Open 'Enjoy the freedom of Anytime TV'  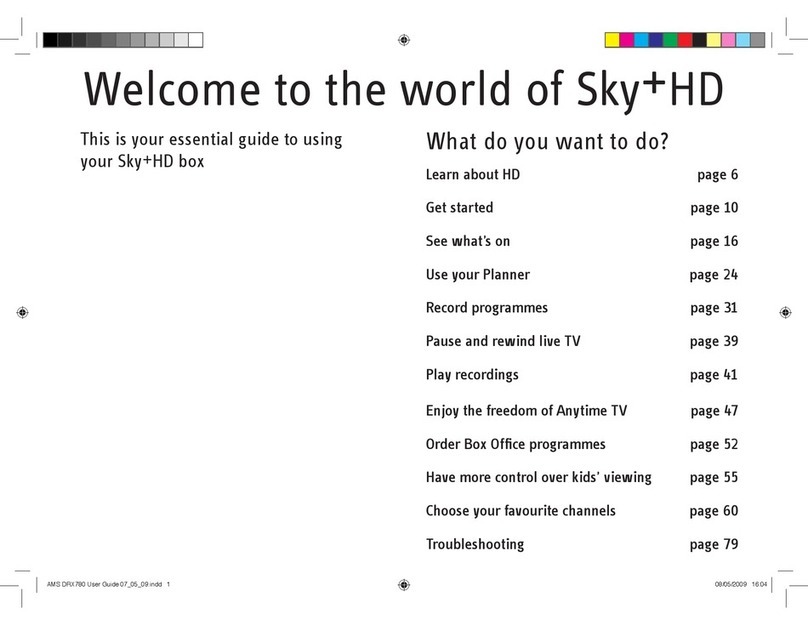tap(526, 411)
